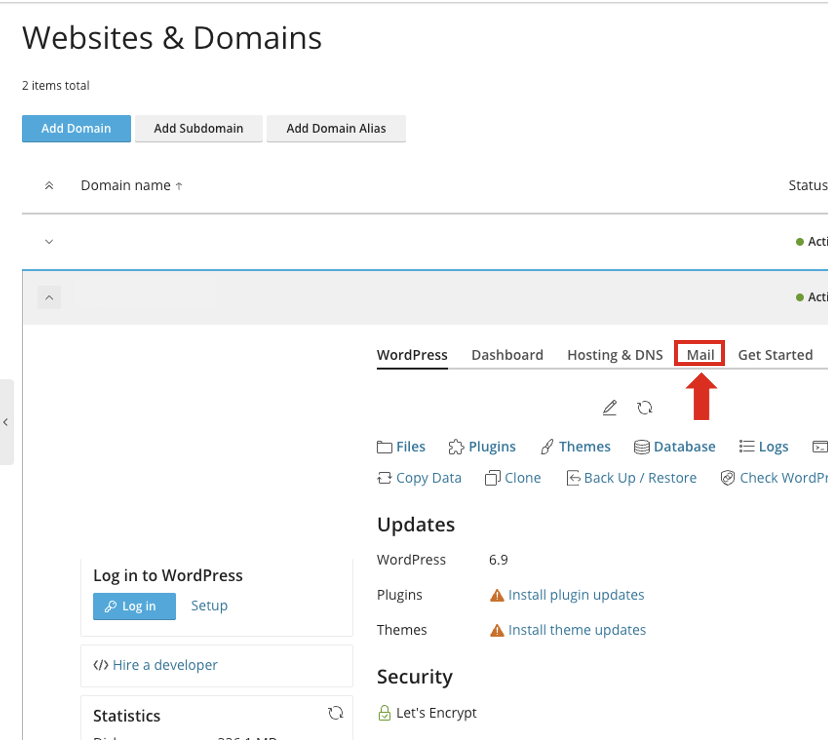The height and width of the screenshot is (740, 828).
Task: Open Back Up / Restore
Action: click(631, 478)
